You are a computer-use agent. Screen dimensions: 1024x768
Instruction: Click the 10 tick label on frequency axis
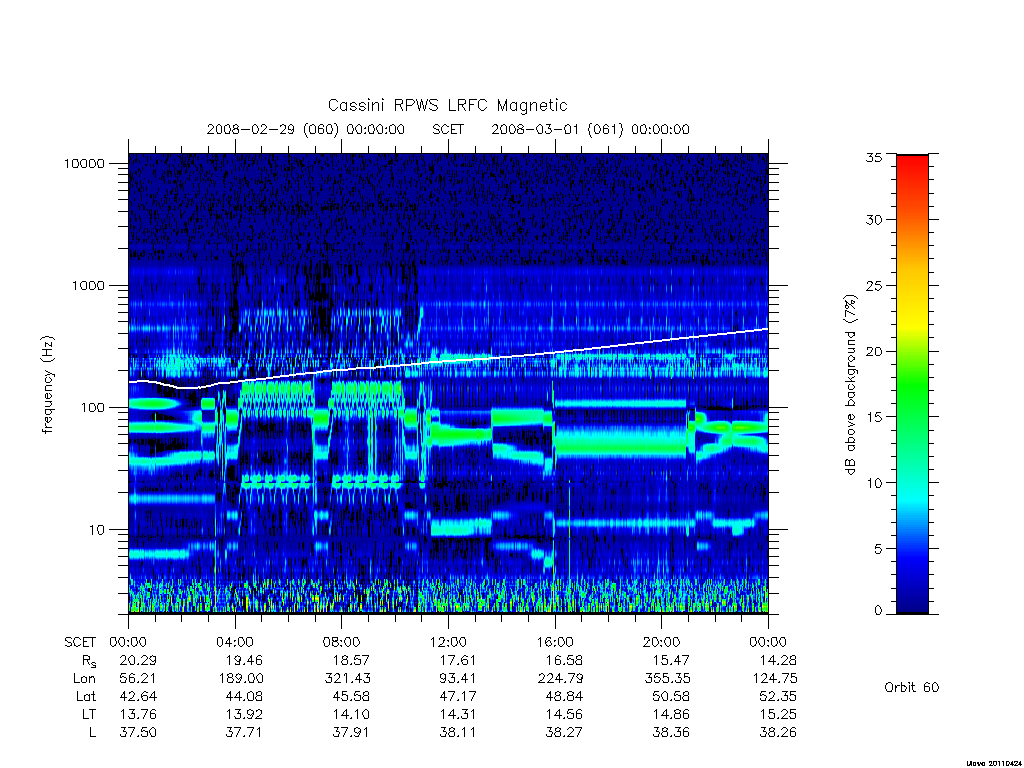tap(97, 530)
